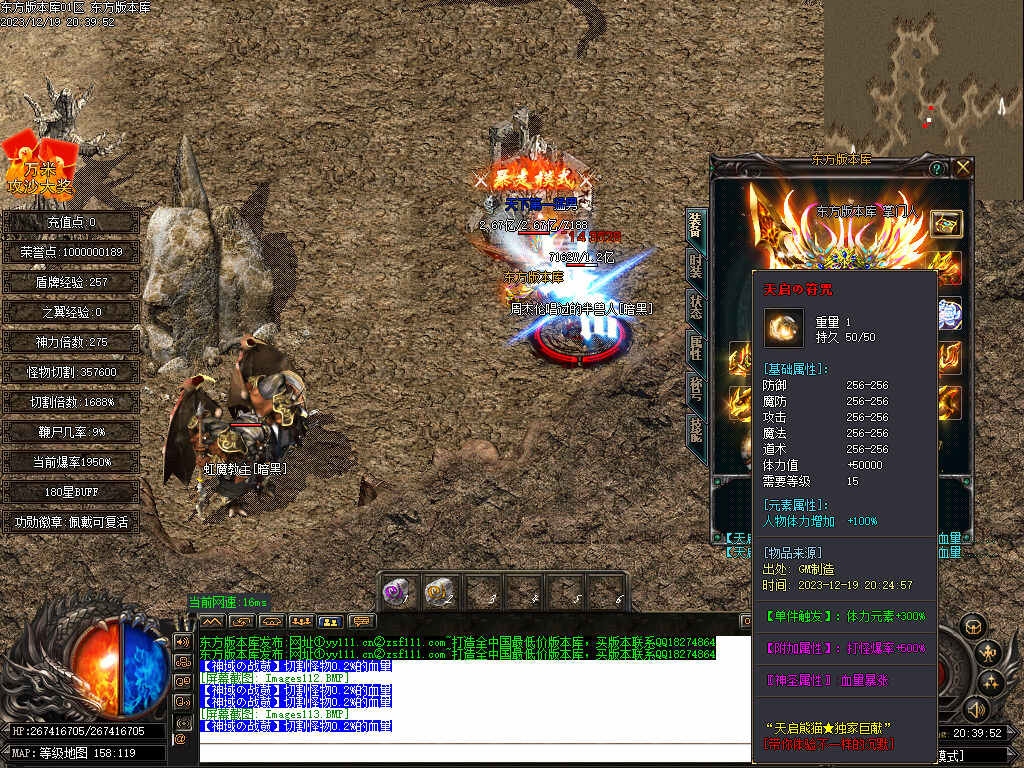Click the 周杰伦唱过的半兽人[暗黑] monster name
The width and height of the screenshot is (1024, 768).
point(581,308)
